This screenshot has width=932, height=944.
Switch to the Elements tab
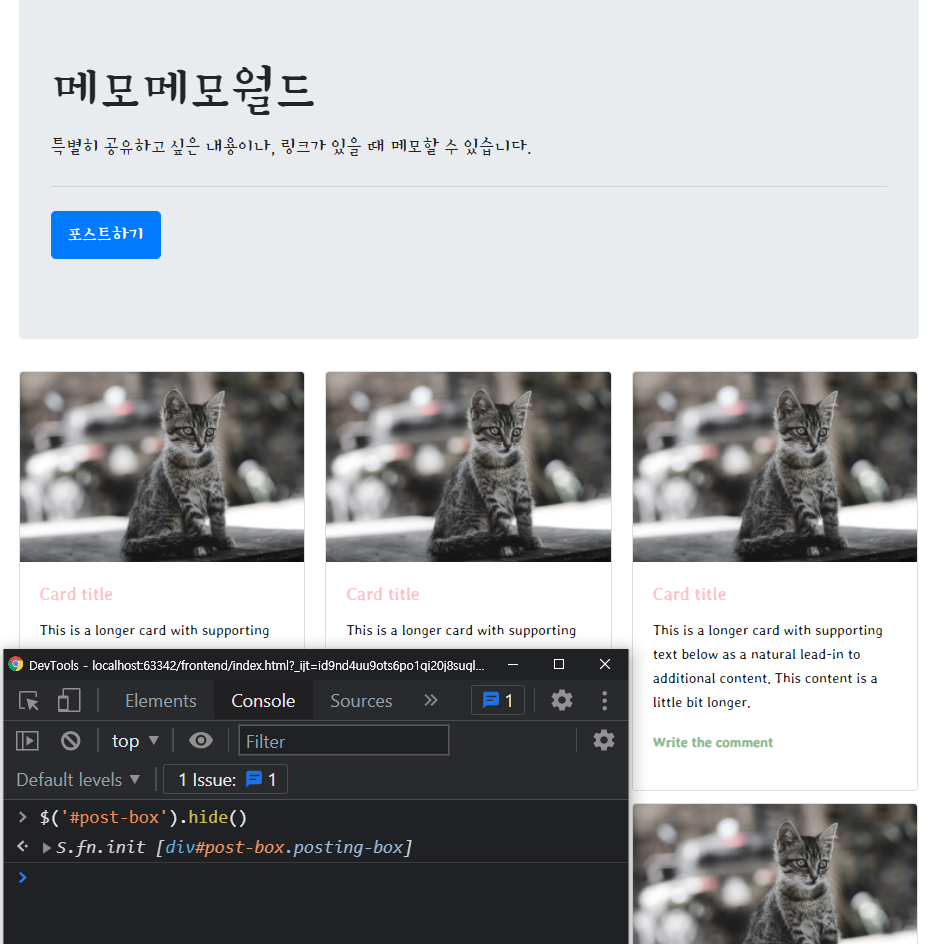[161, 701]
